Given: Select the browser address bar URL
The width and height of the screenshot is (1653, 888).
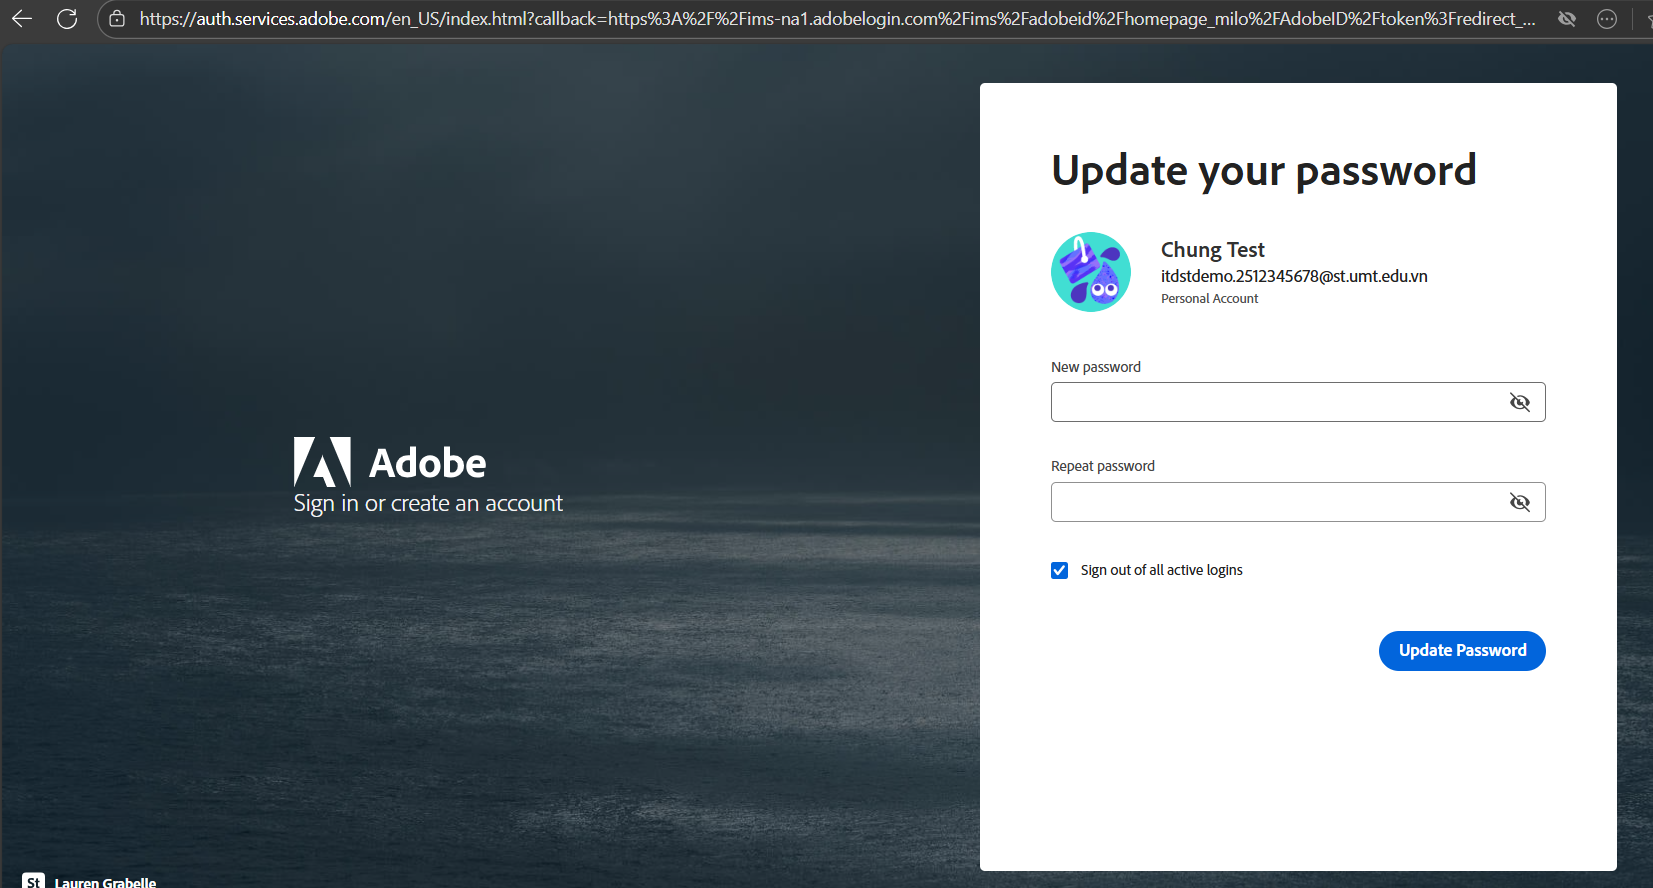Looking at the screenshot, I should pyautogui.click(x=836, y=19).
